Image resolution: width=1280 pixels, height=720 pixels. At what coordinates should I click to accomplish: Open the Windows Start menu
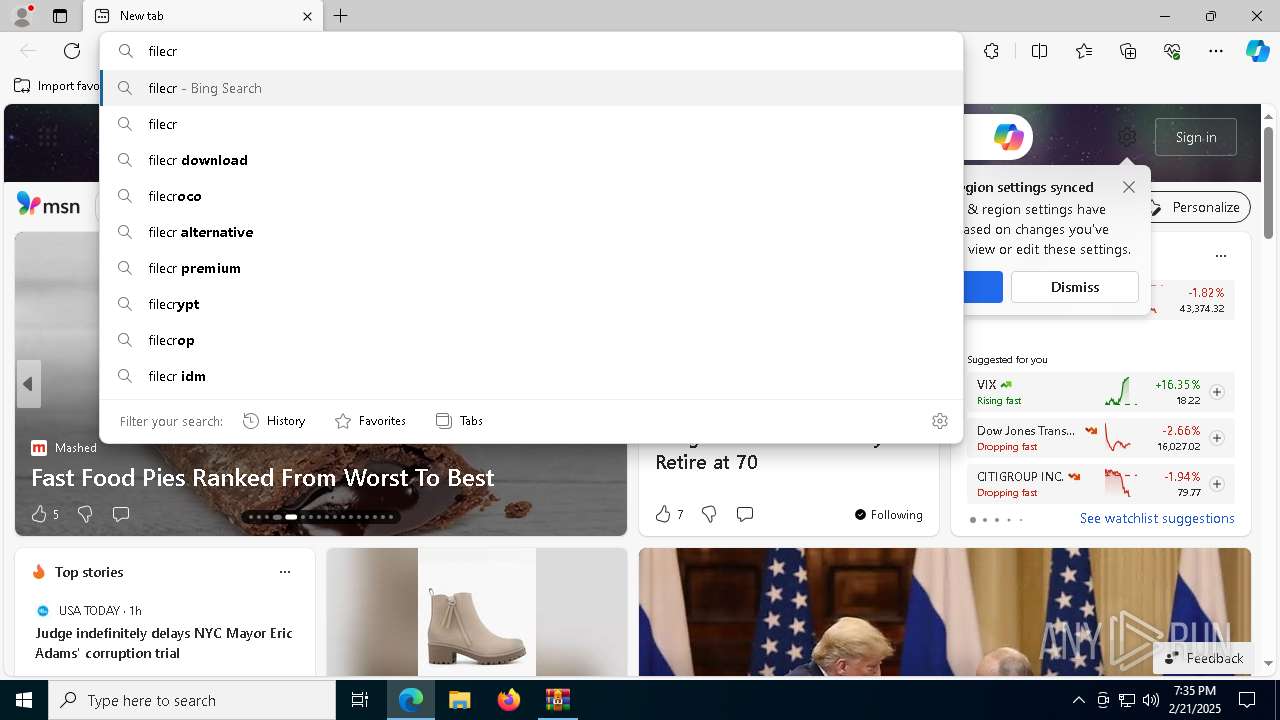pyautogui.click(x=24, y=701)
